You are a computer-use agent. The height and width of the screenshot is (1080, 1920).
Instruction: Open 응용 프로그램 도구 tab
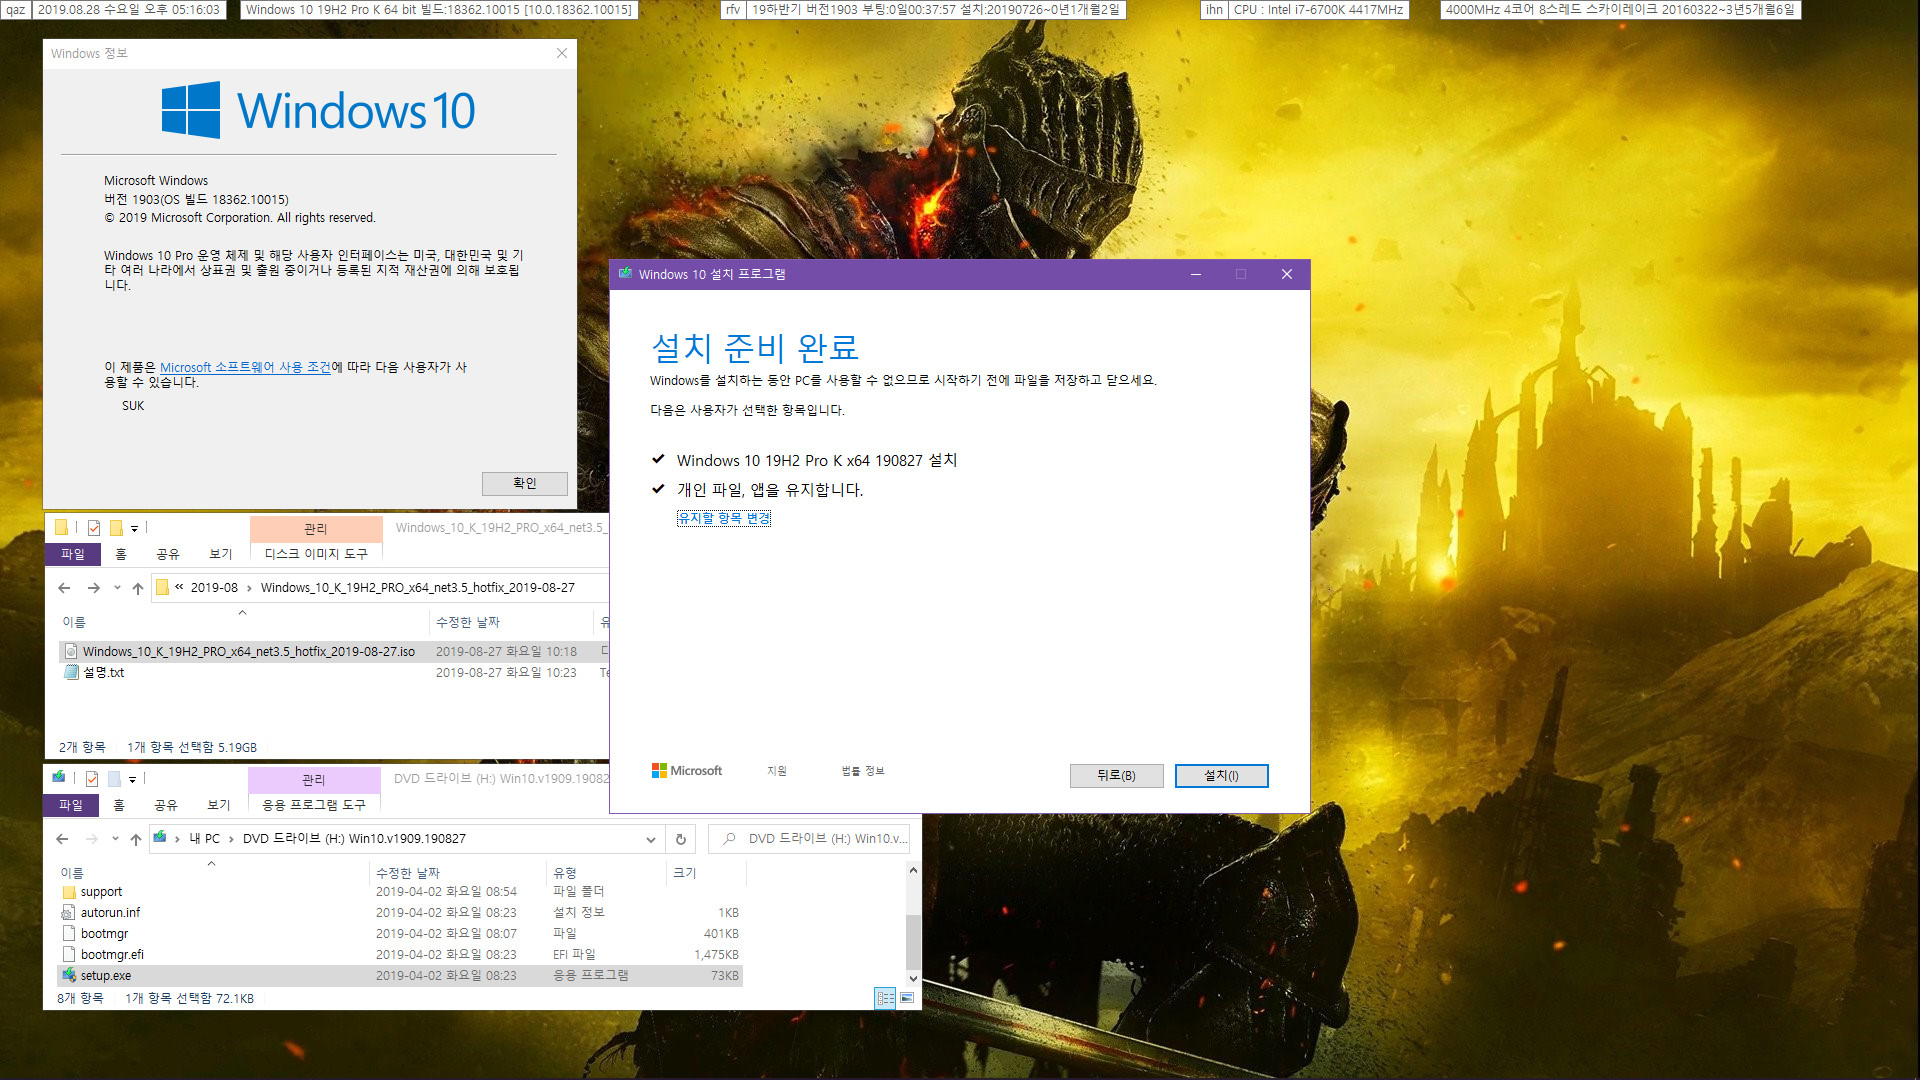[x=314, y=805]
